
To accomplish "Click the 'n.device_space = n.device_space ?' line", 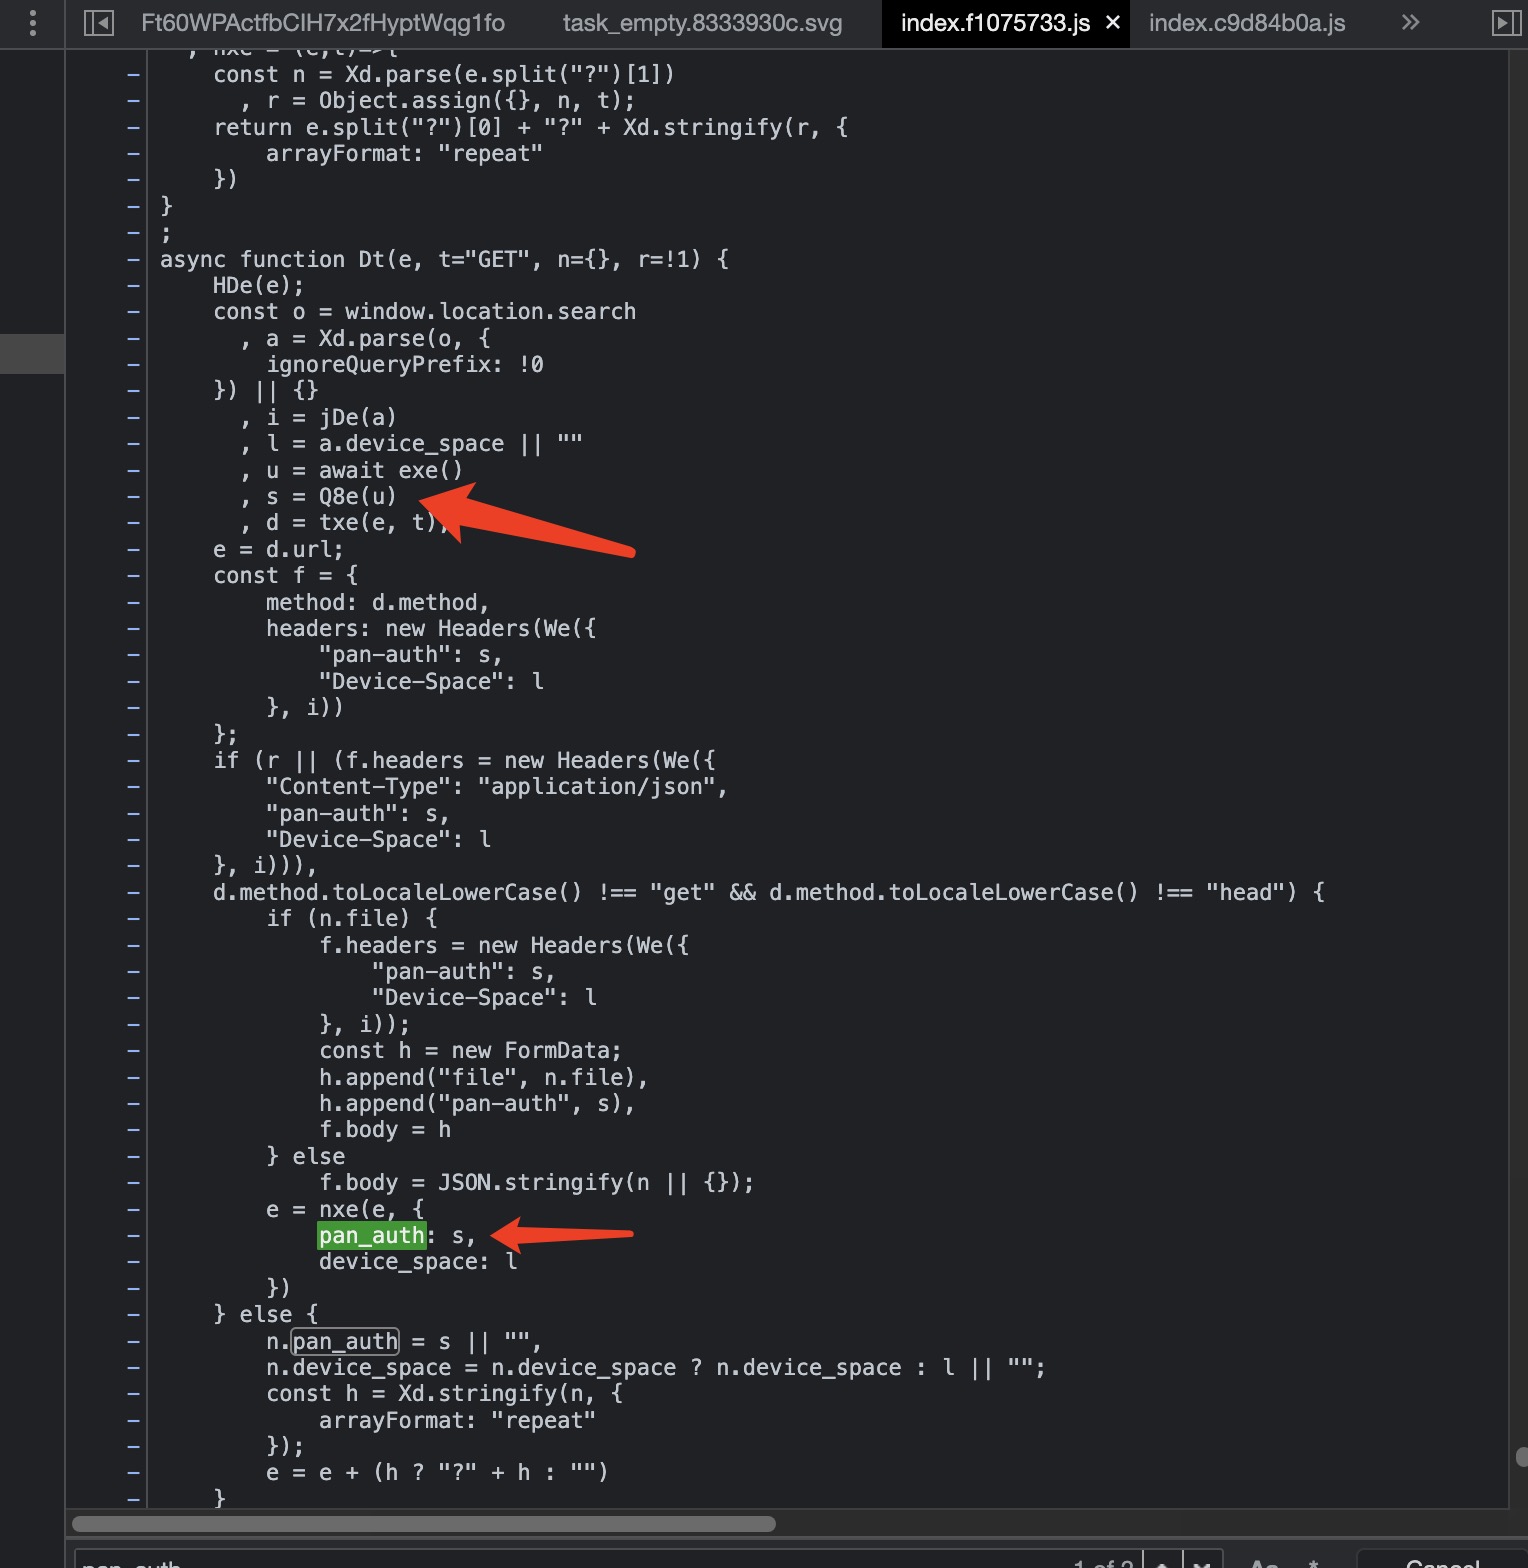I will (x=656, y=1367).
